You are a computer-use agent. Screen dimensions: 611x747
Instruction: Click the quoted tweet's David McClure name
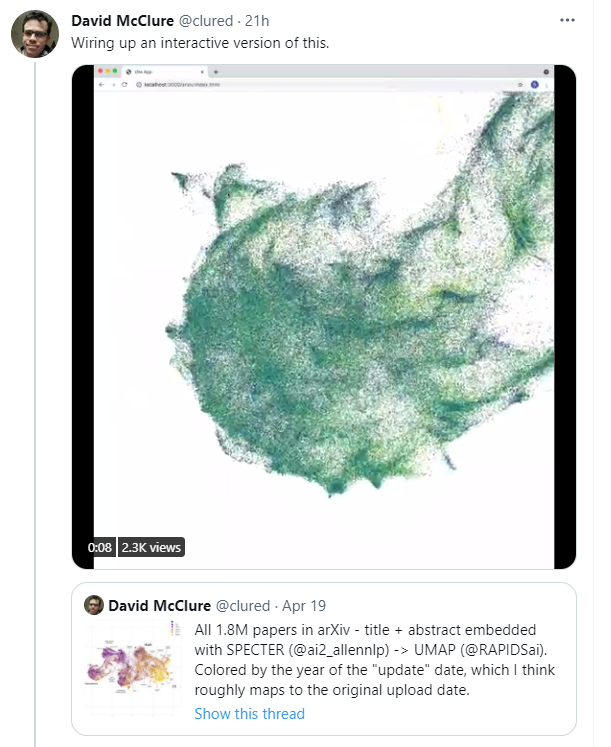point(158,606)
